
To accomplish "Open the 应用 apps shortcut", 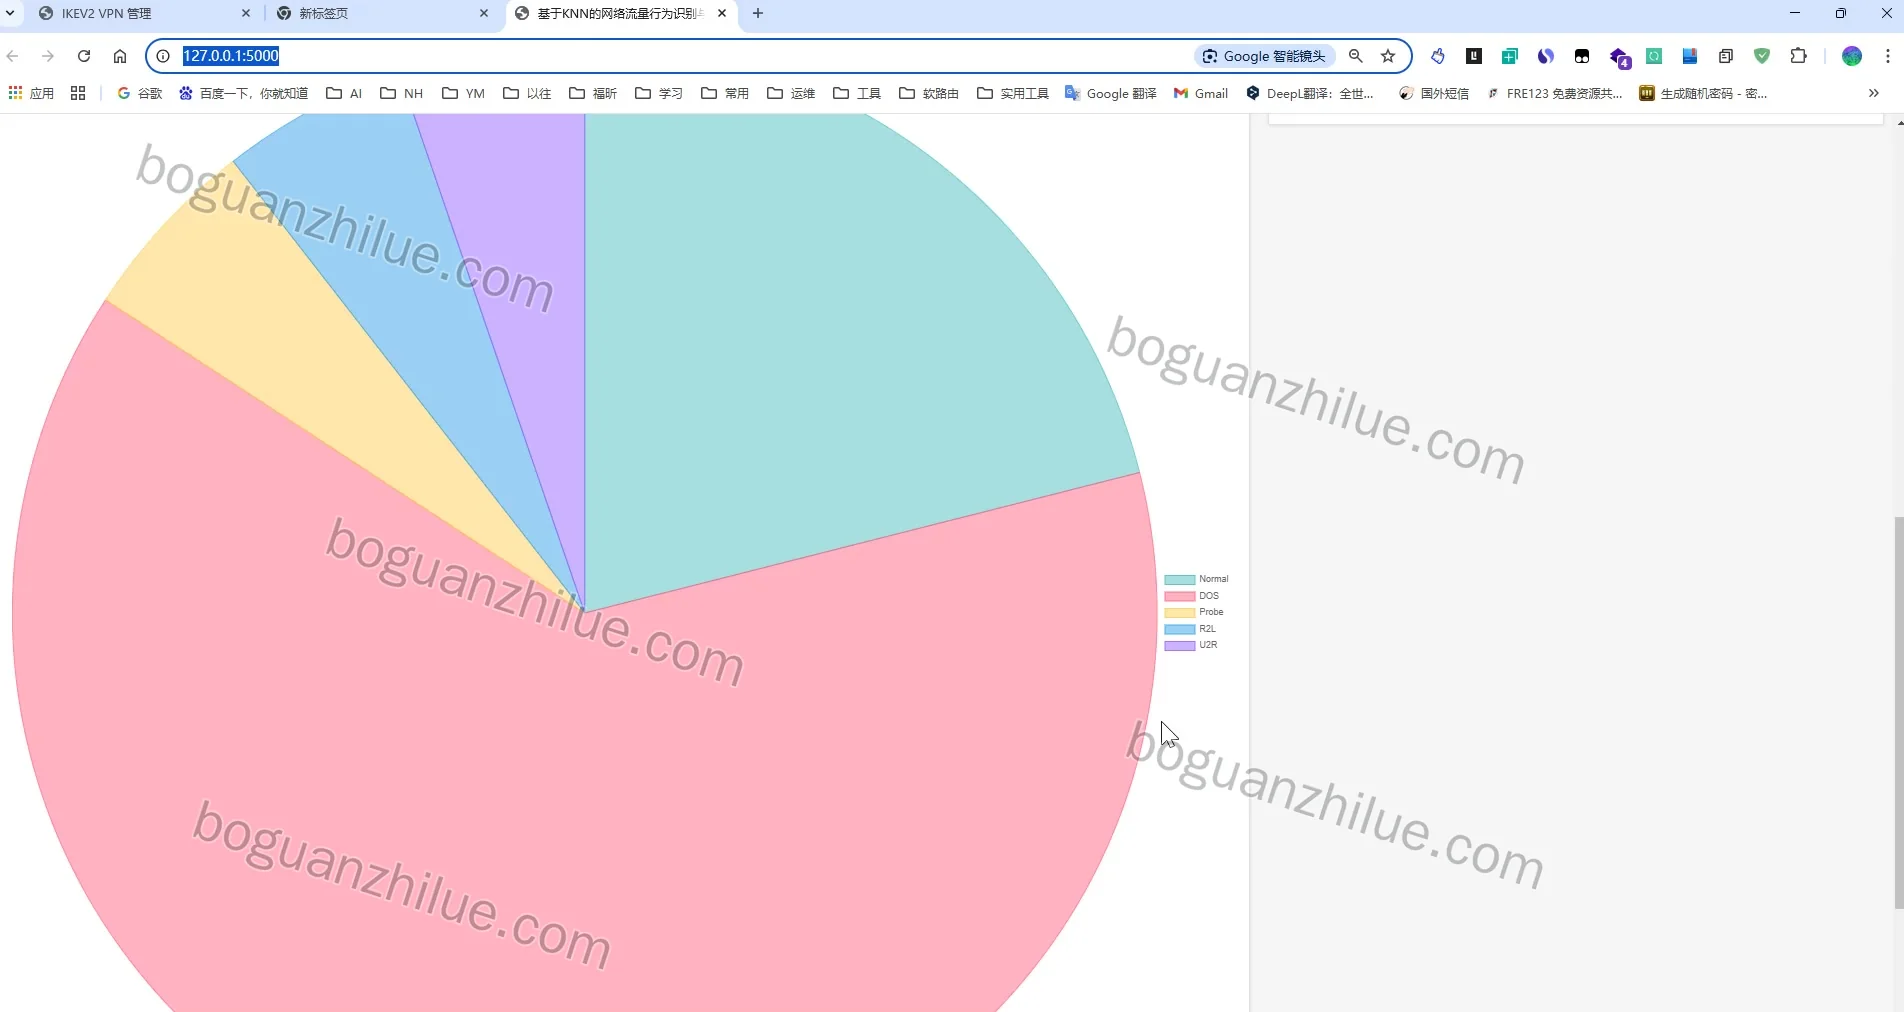I will 31,93.
